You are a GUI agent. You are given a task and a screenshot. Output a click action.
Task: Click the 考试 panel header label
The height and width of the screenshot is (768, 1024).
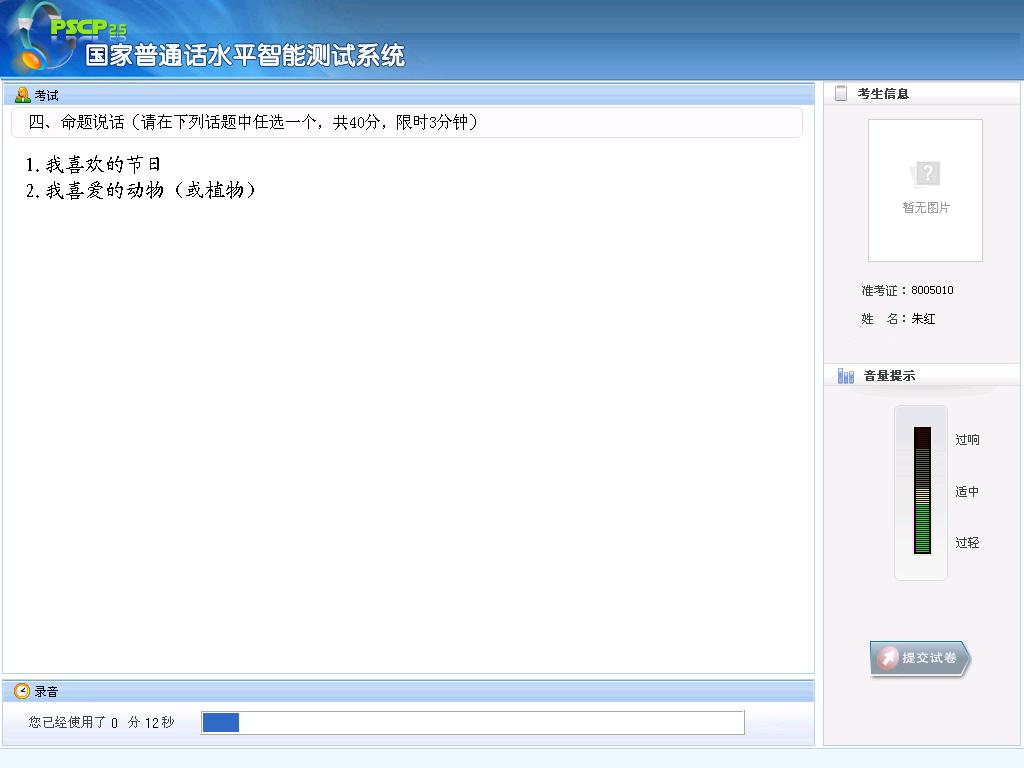click(x=47, y=95)
